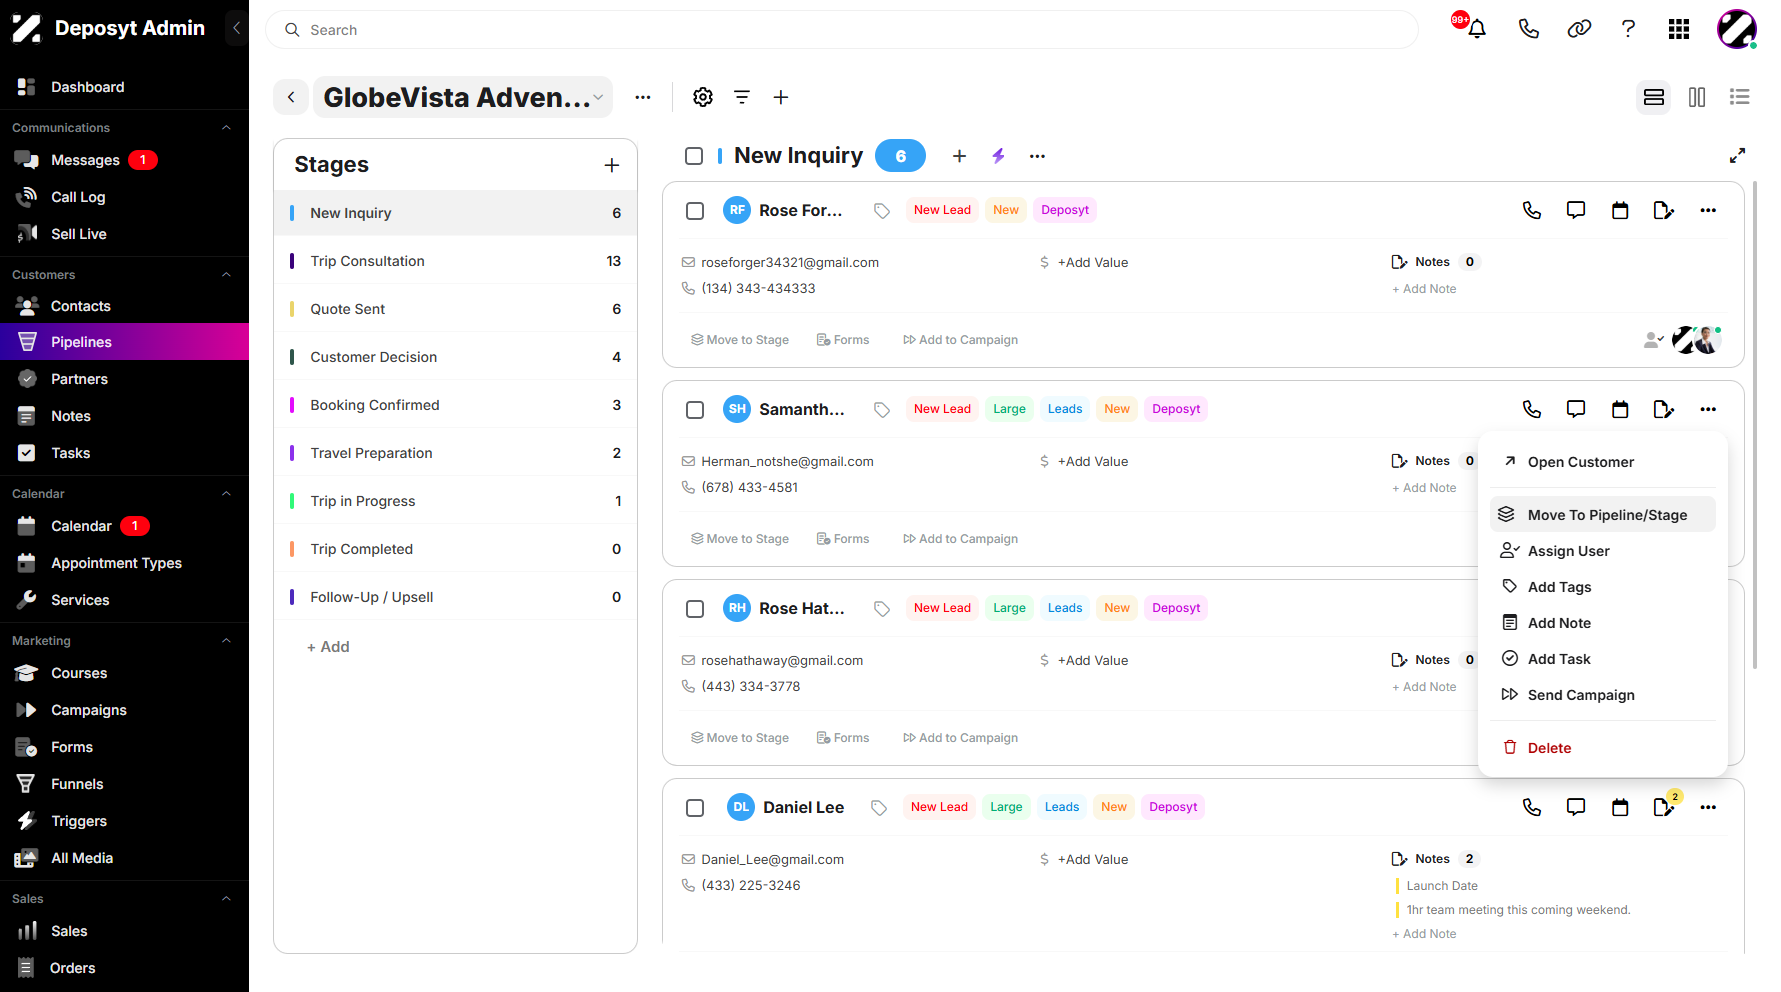Choose Assign User from context menu
The image size is (1781, 992).
(1603, 551)
